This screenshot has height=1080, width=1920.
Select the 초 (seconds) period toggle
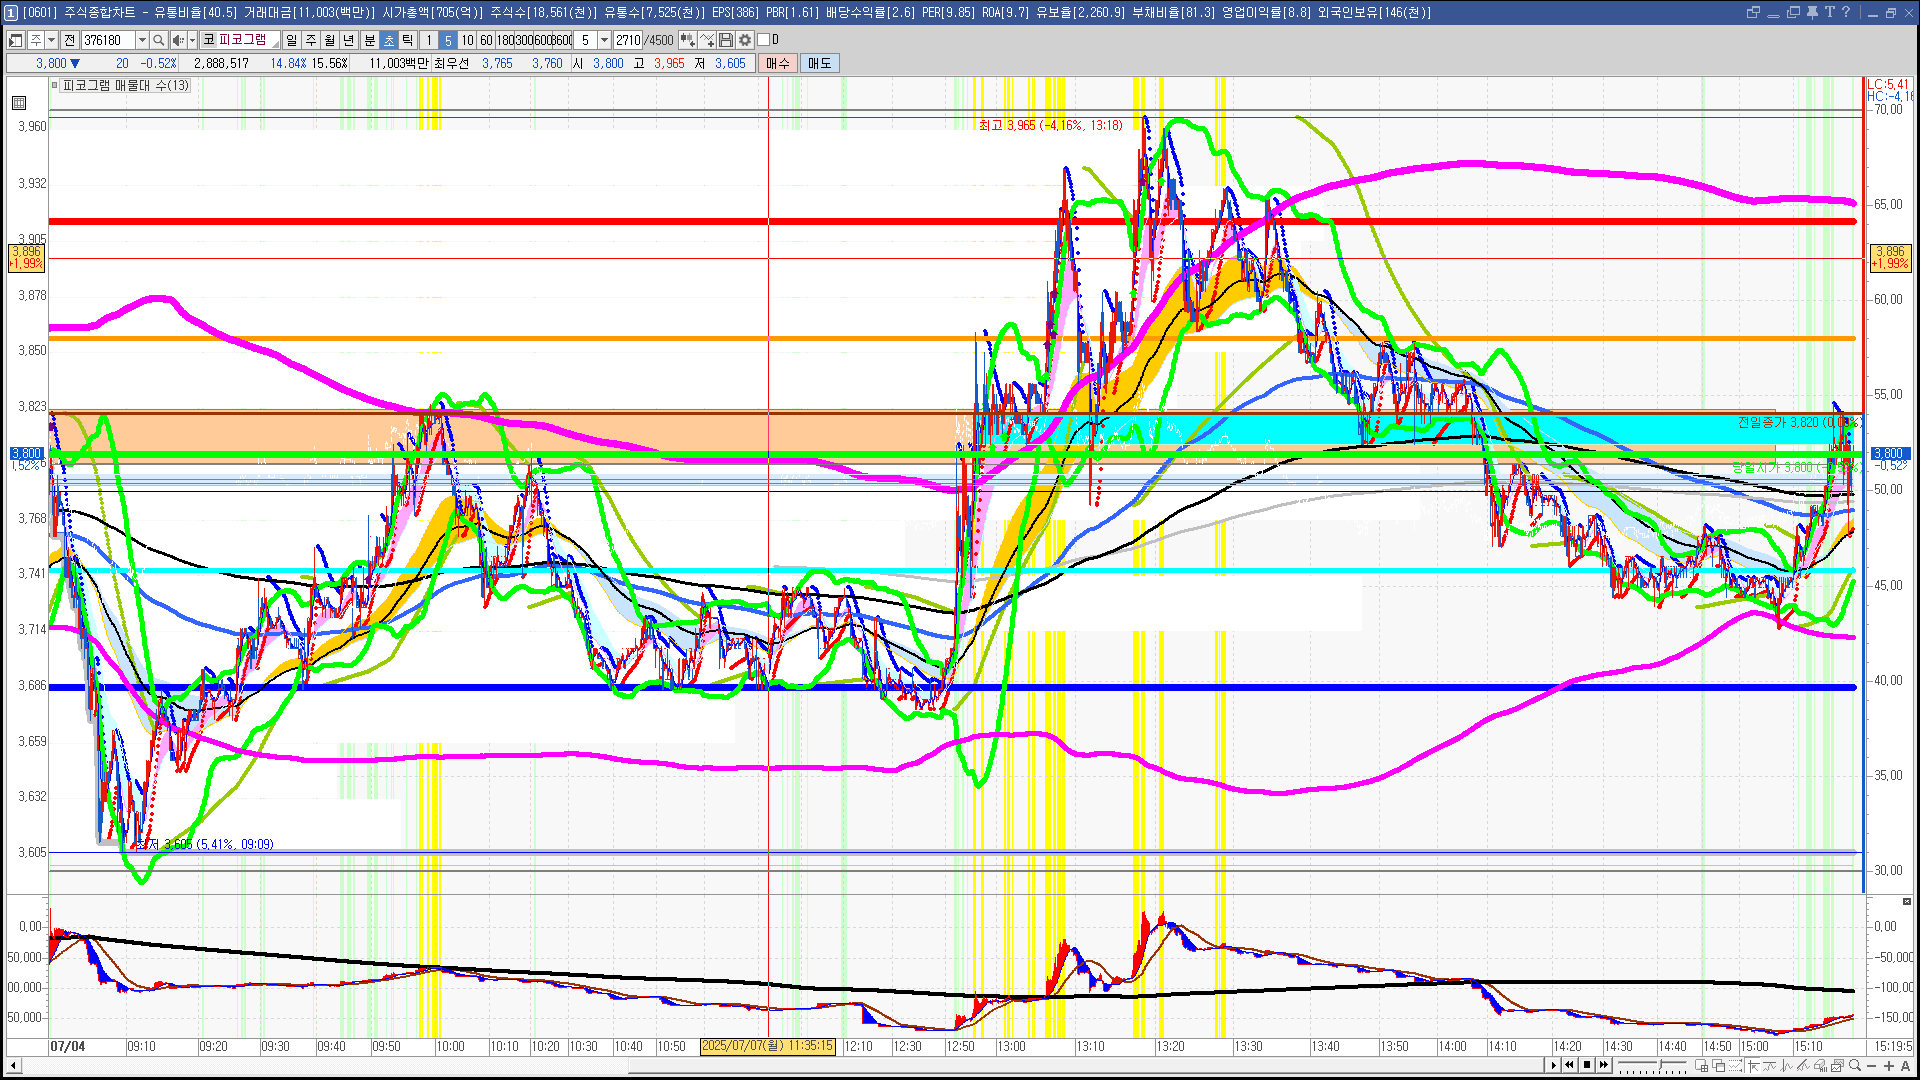pos(389,40)
